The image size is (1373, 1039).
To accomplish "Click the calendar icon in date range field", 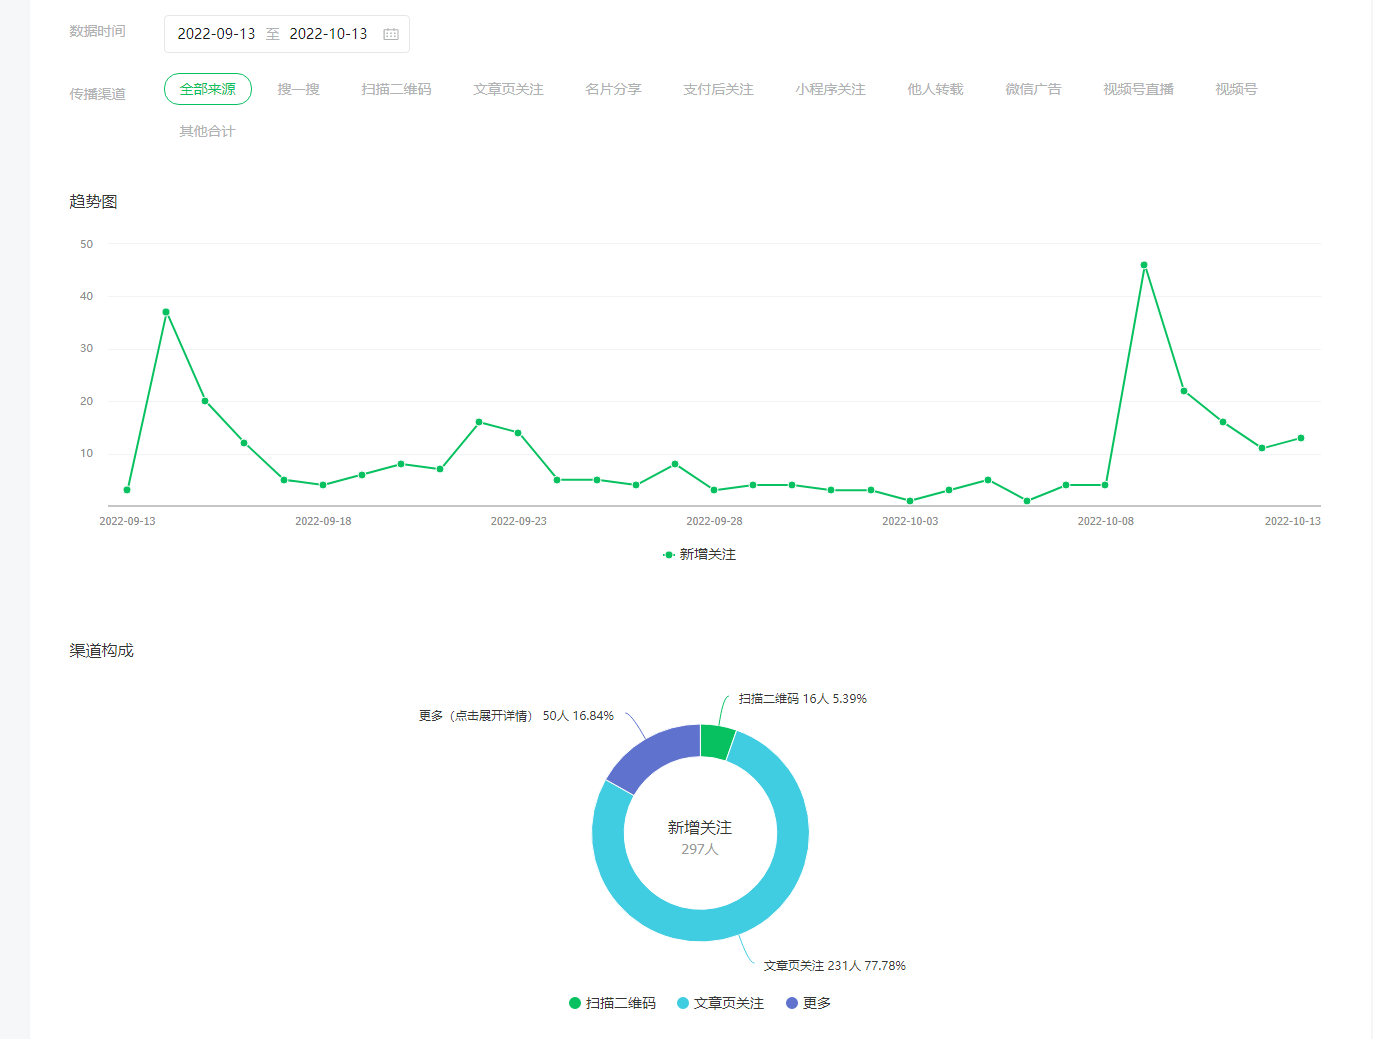I will (x=391, y=34).
